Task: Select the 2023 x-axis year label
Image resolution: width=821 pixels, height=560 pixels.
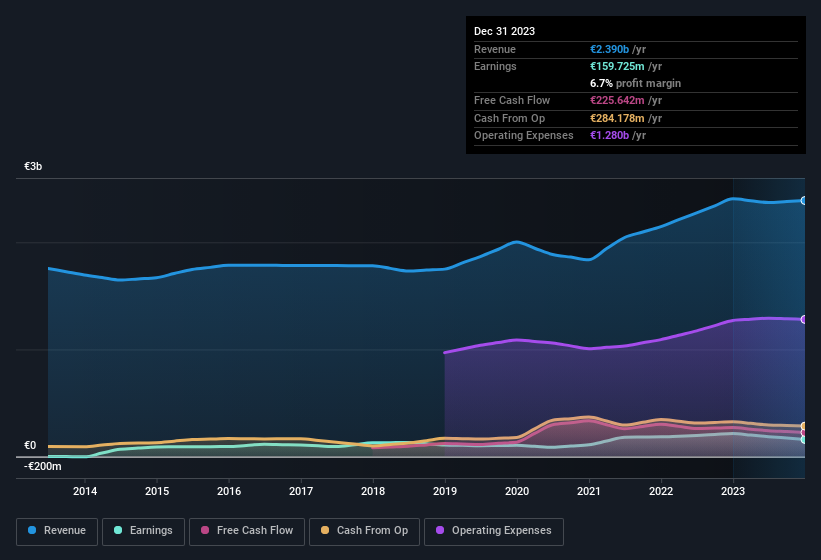Action: tap(733, 491)
